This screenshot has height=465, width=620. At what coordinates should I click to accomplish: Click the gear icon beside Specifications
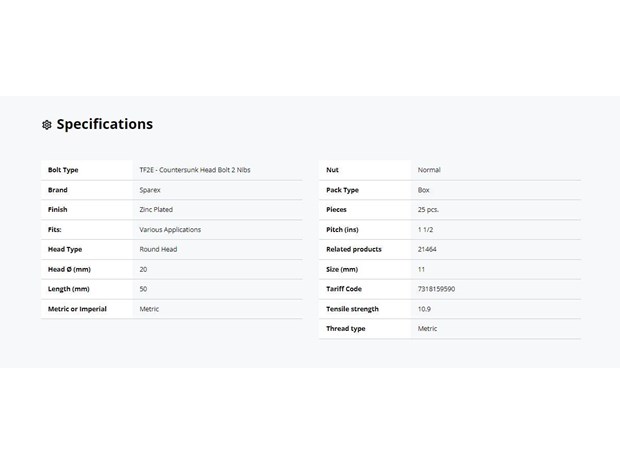coord(47,125)
